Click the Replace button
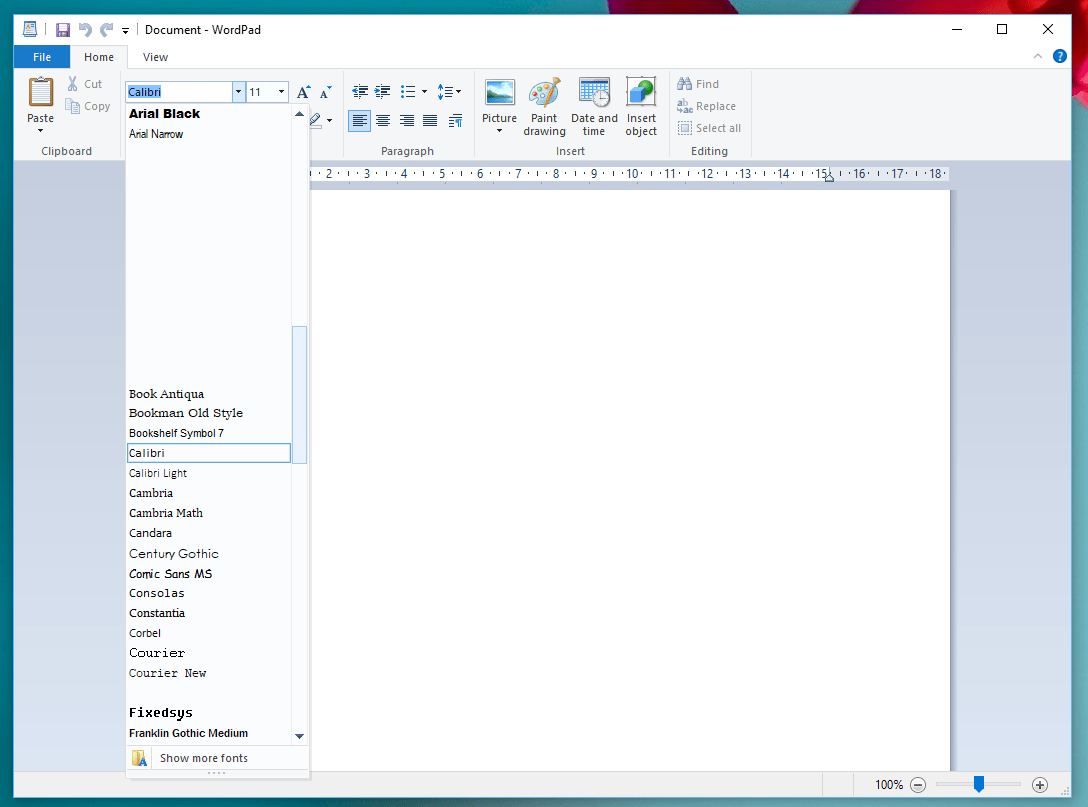Screen dimensions: 1088x807 coord(706,106)
